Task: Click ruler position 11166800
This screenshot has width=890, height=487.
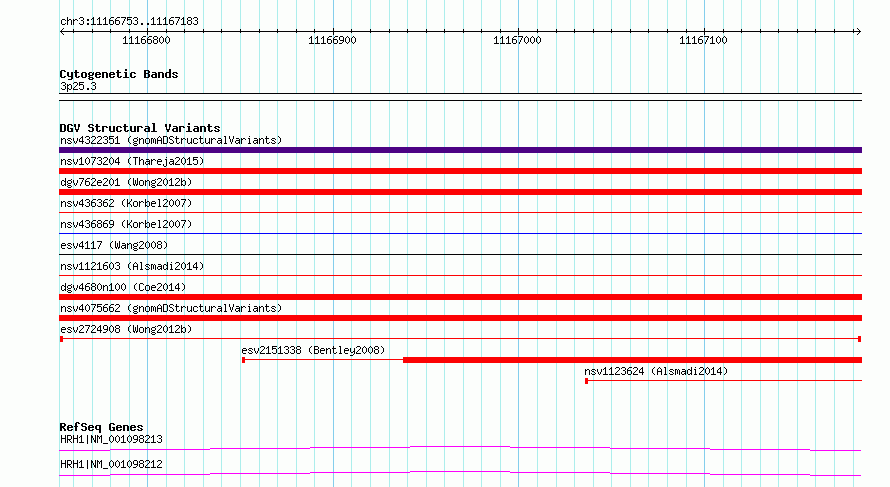Action: [146, 40]
